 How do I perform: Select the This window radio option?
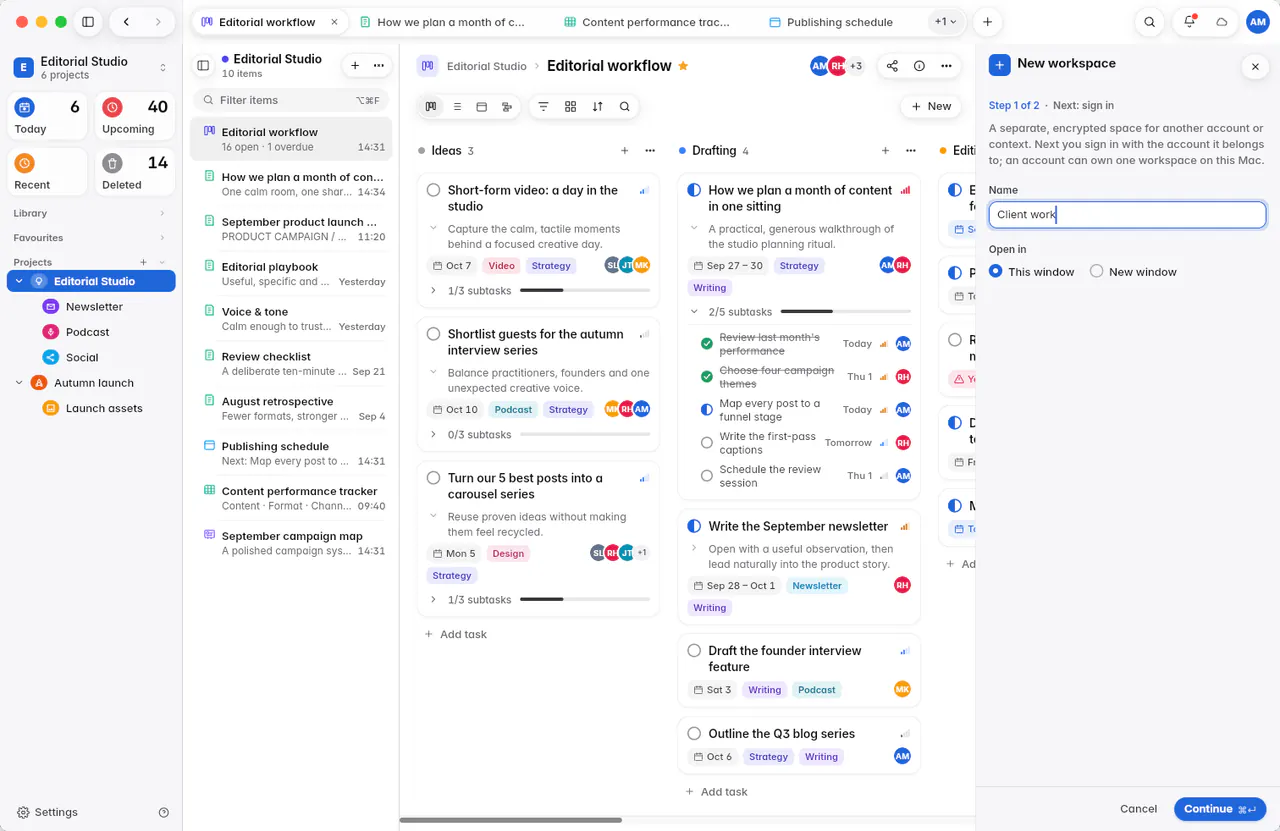995,271
